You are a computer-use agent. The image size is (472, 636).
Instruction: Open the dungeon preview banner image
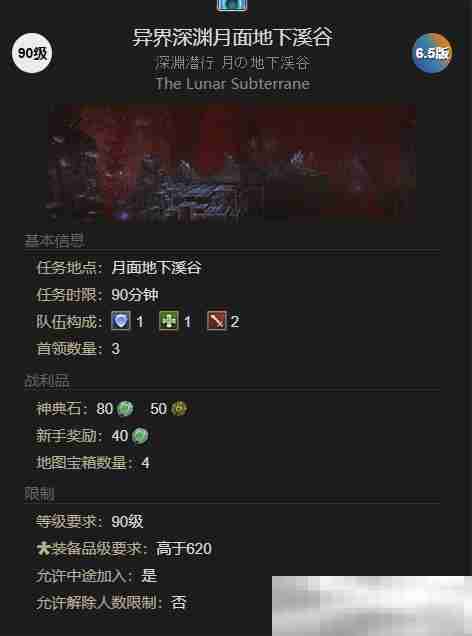tap(232, 163)
